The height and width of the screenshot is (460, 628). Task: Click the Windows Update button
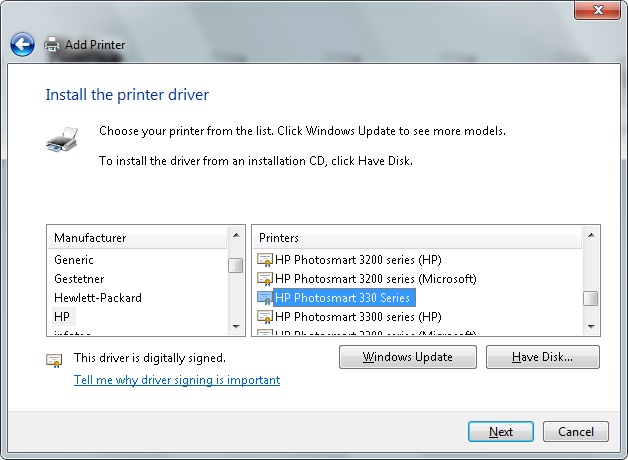tap(408, 357)
